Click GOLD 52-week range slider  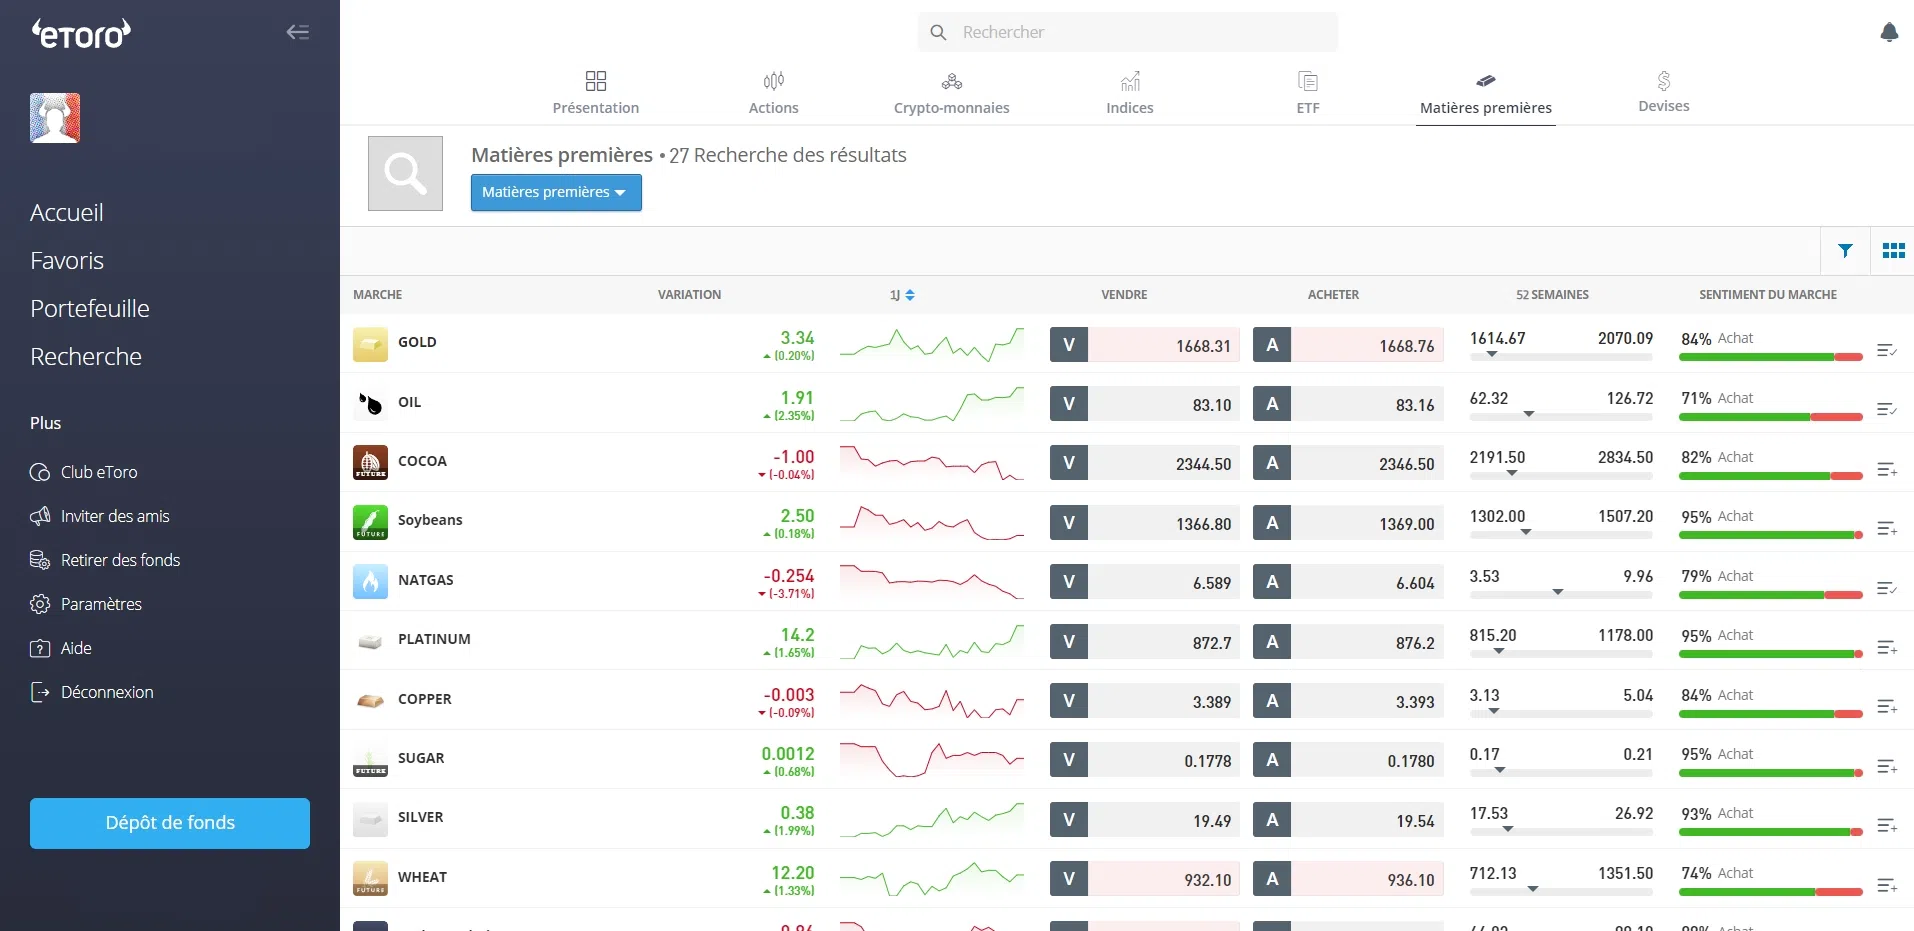(1561, 355)
